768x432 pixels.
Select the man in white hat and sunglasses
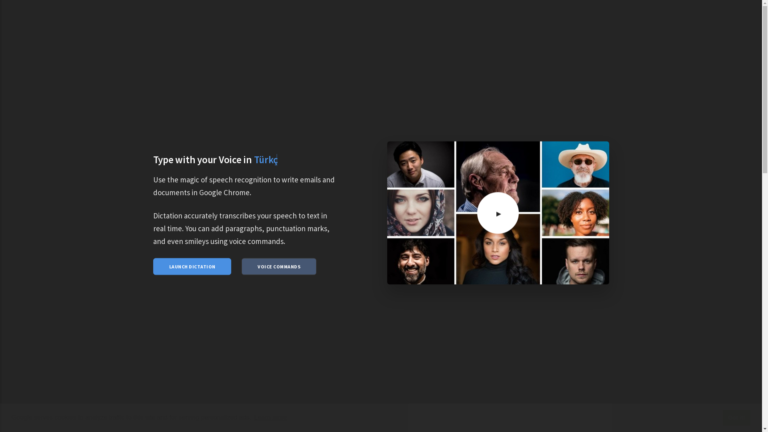point(575,164)
